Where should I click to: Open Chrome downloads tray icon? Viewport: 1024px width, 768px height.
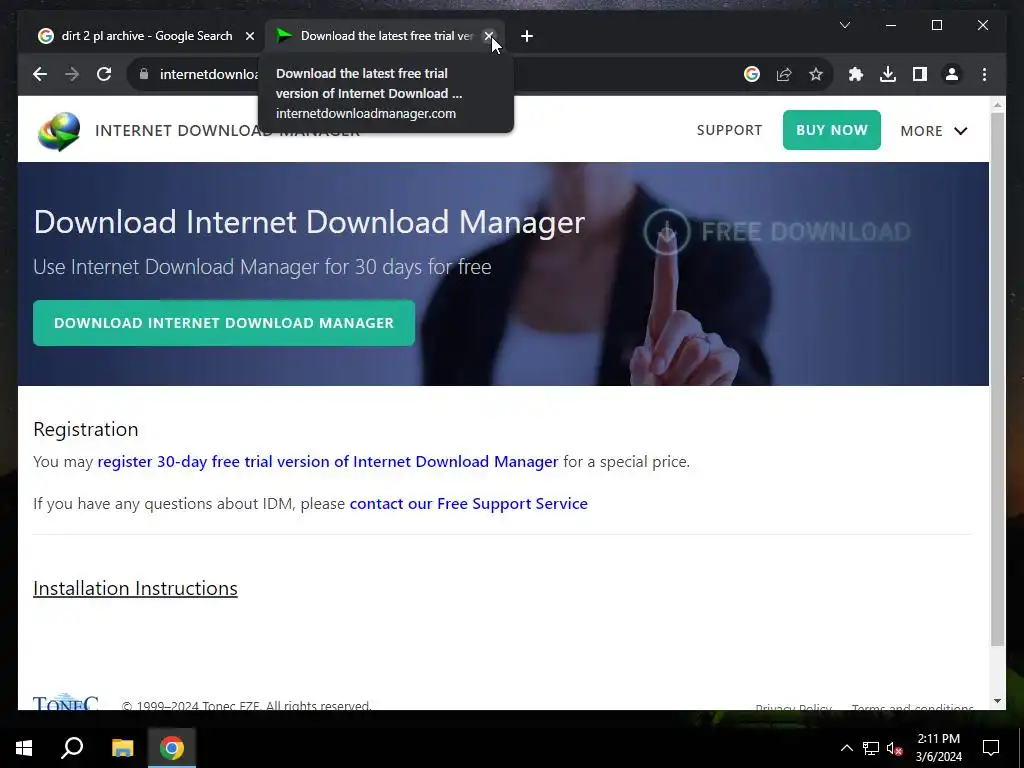[888, 74]
